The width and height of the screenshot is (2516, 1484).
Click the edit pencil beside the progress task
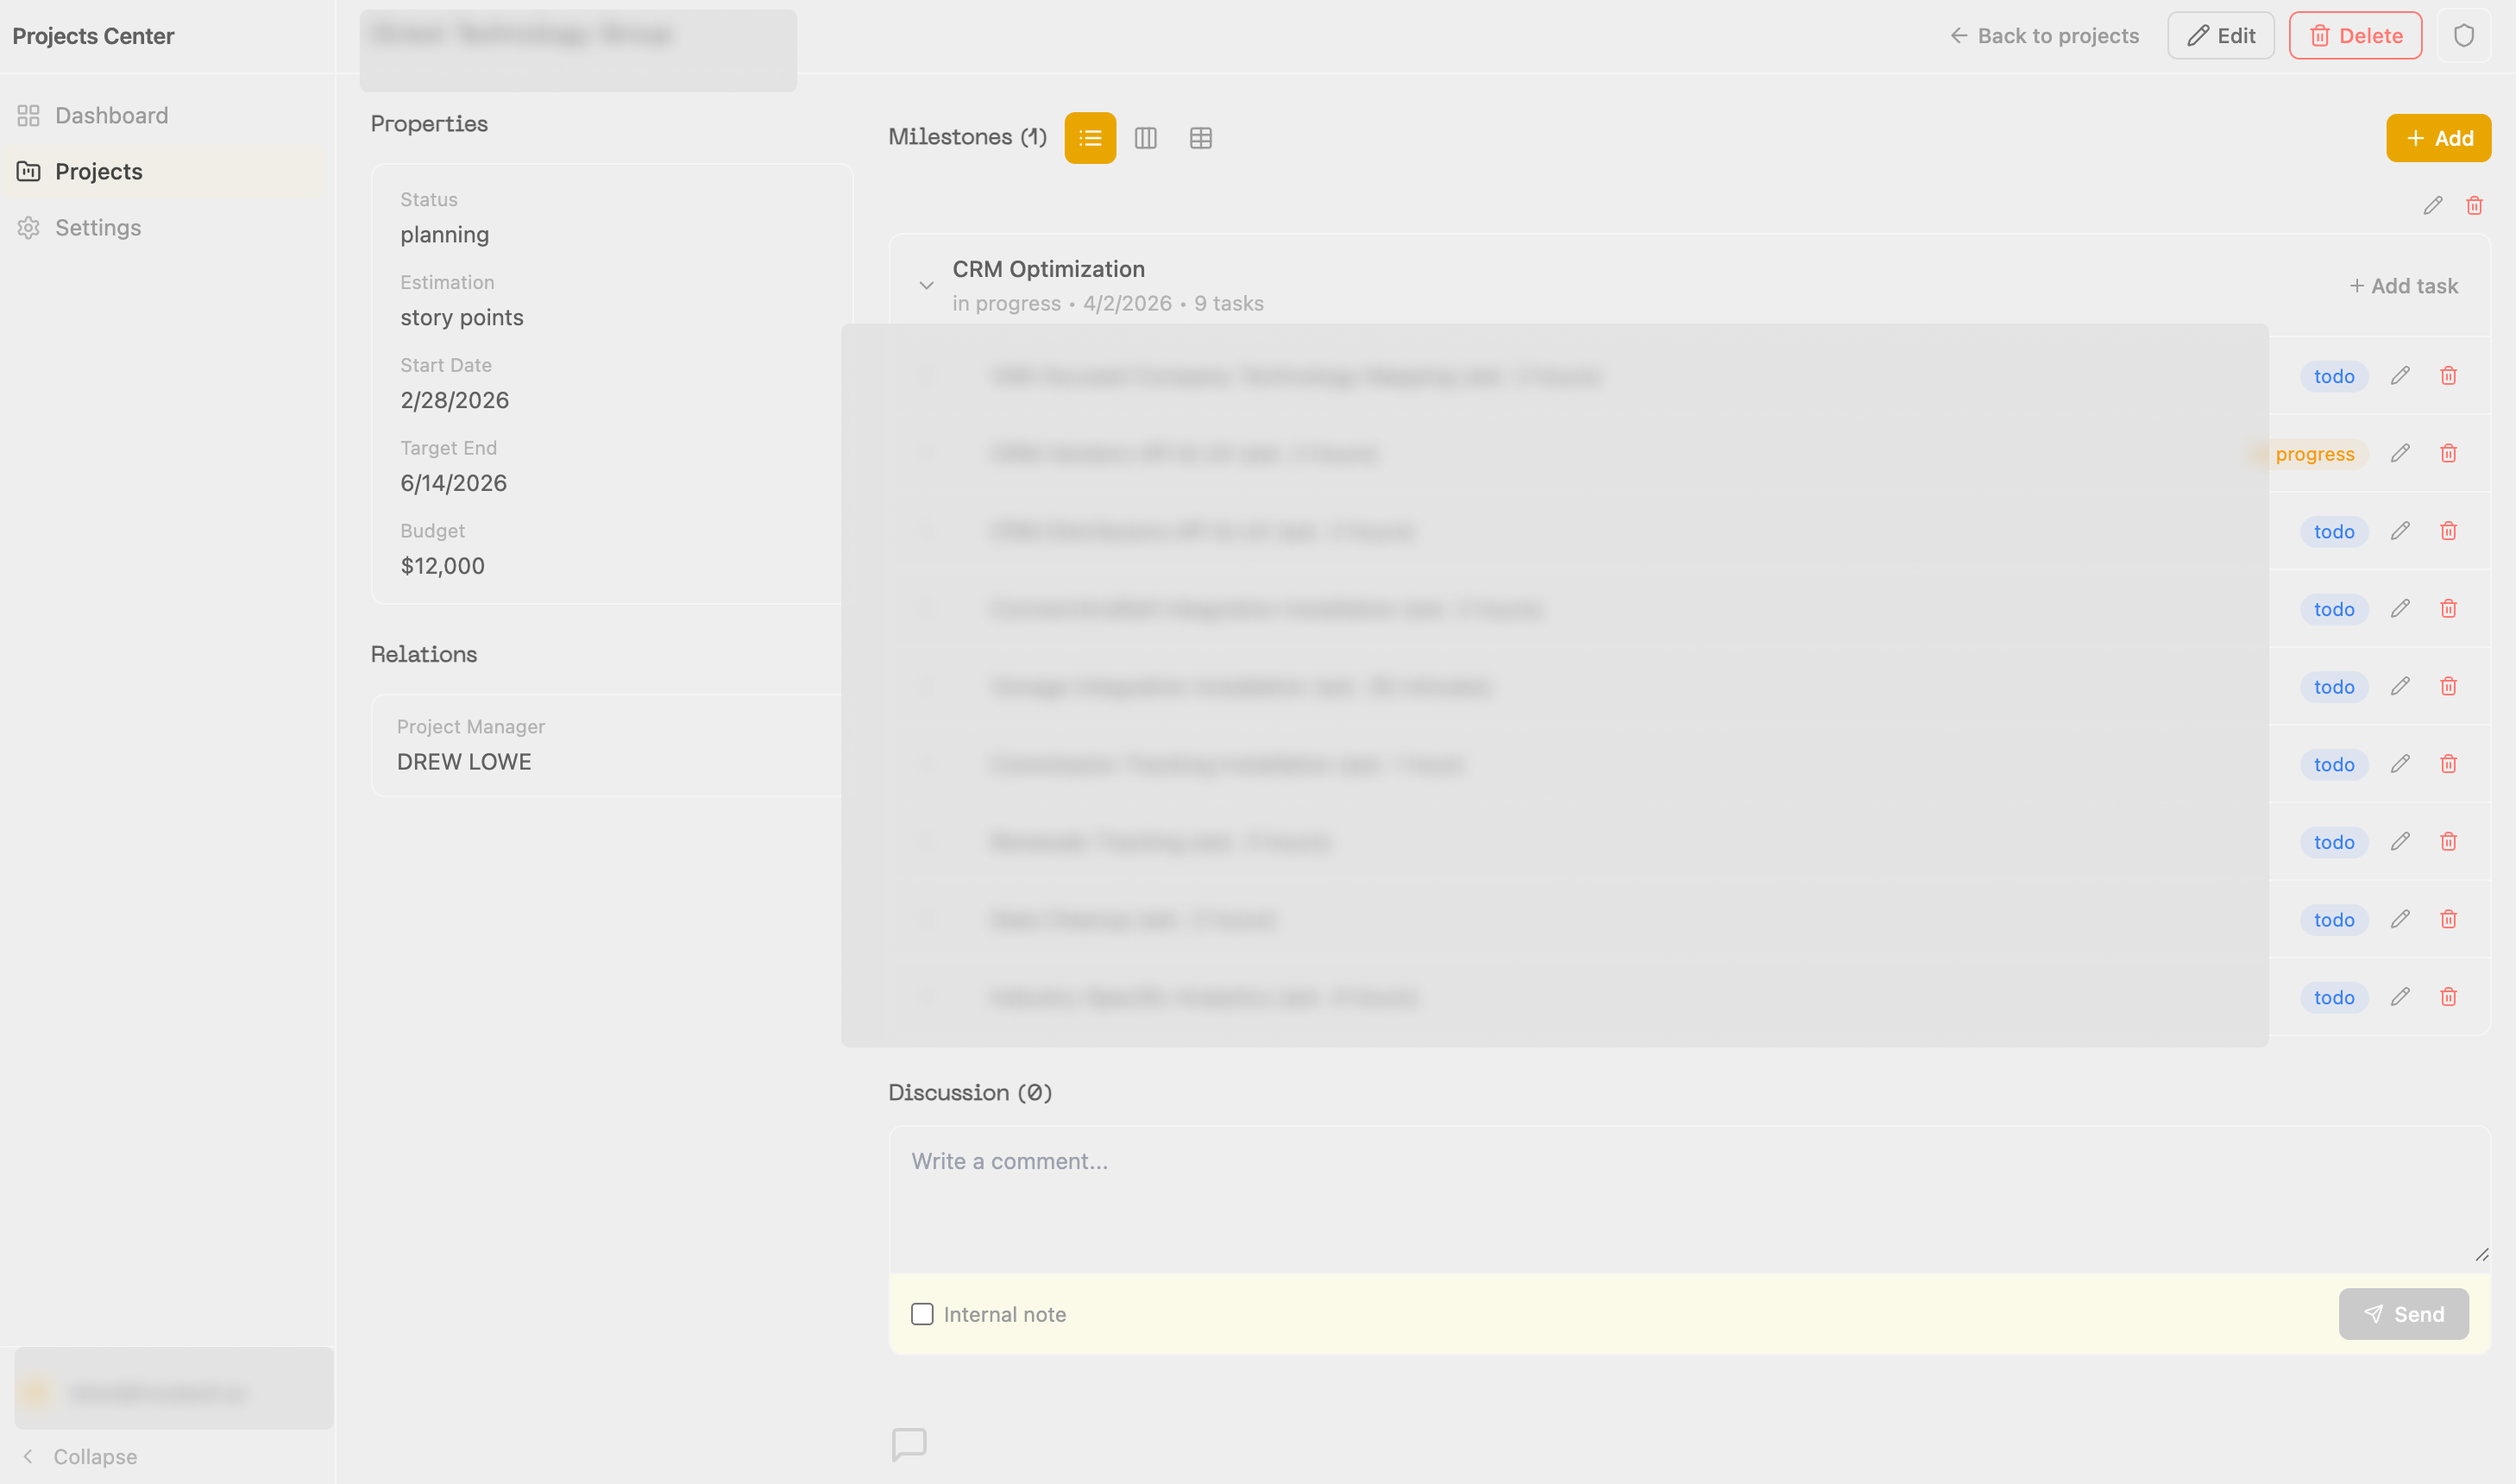pyautogui.click(x=2401, y=453)
